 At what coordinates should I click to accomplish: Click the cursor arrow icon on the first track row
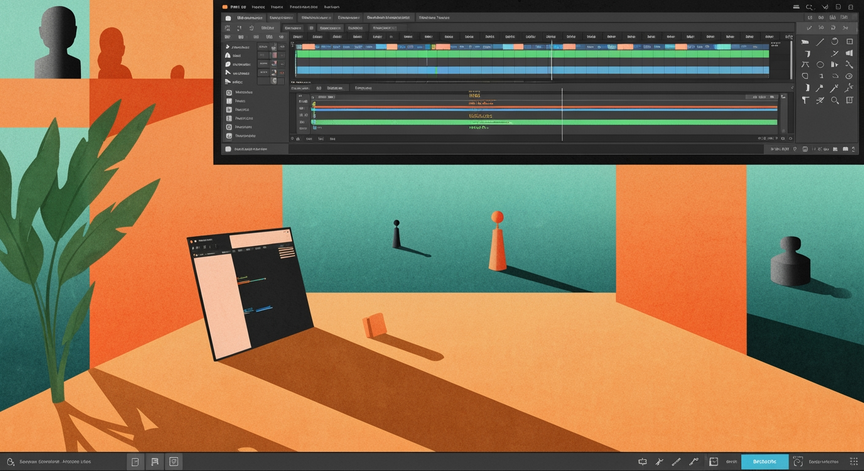[227, 47]
